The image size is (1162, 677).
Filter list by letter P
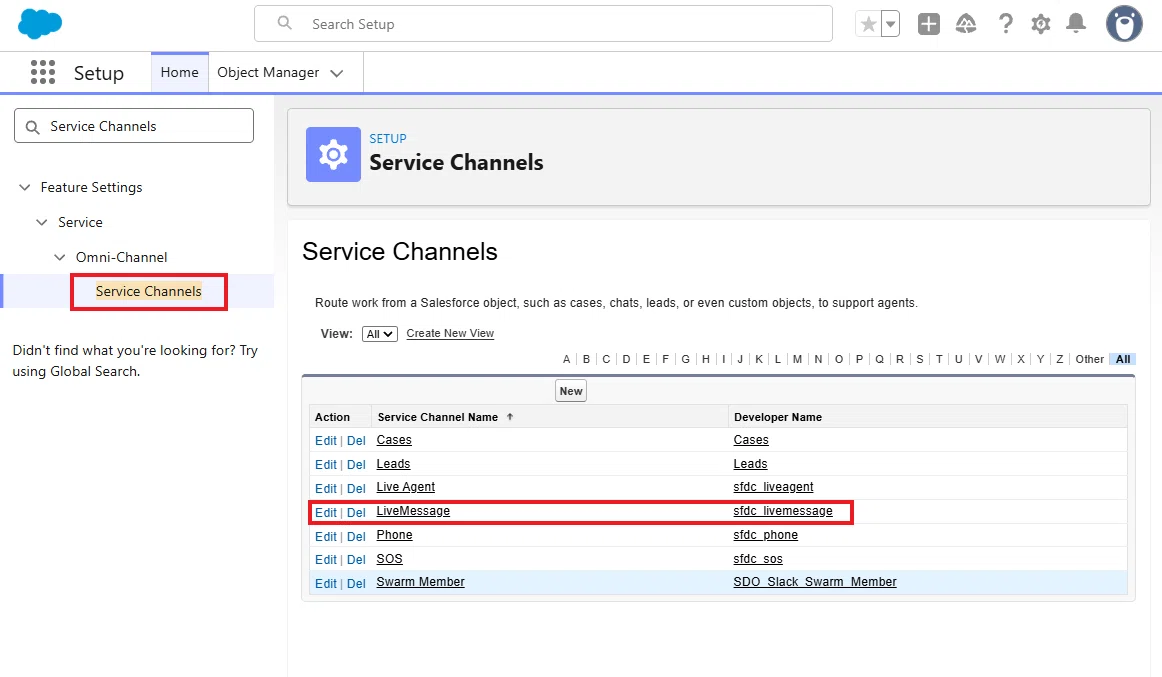point(859,359)
